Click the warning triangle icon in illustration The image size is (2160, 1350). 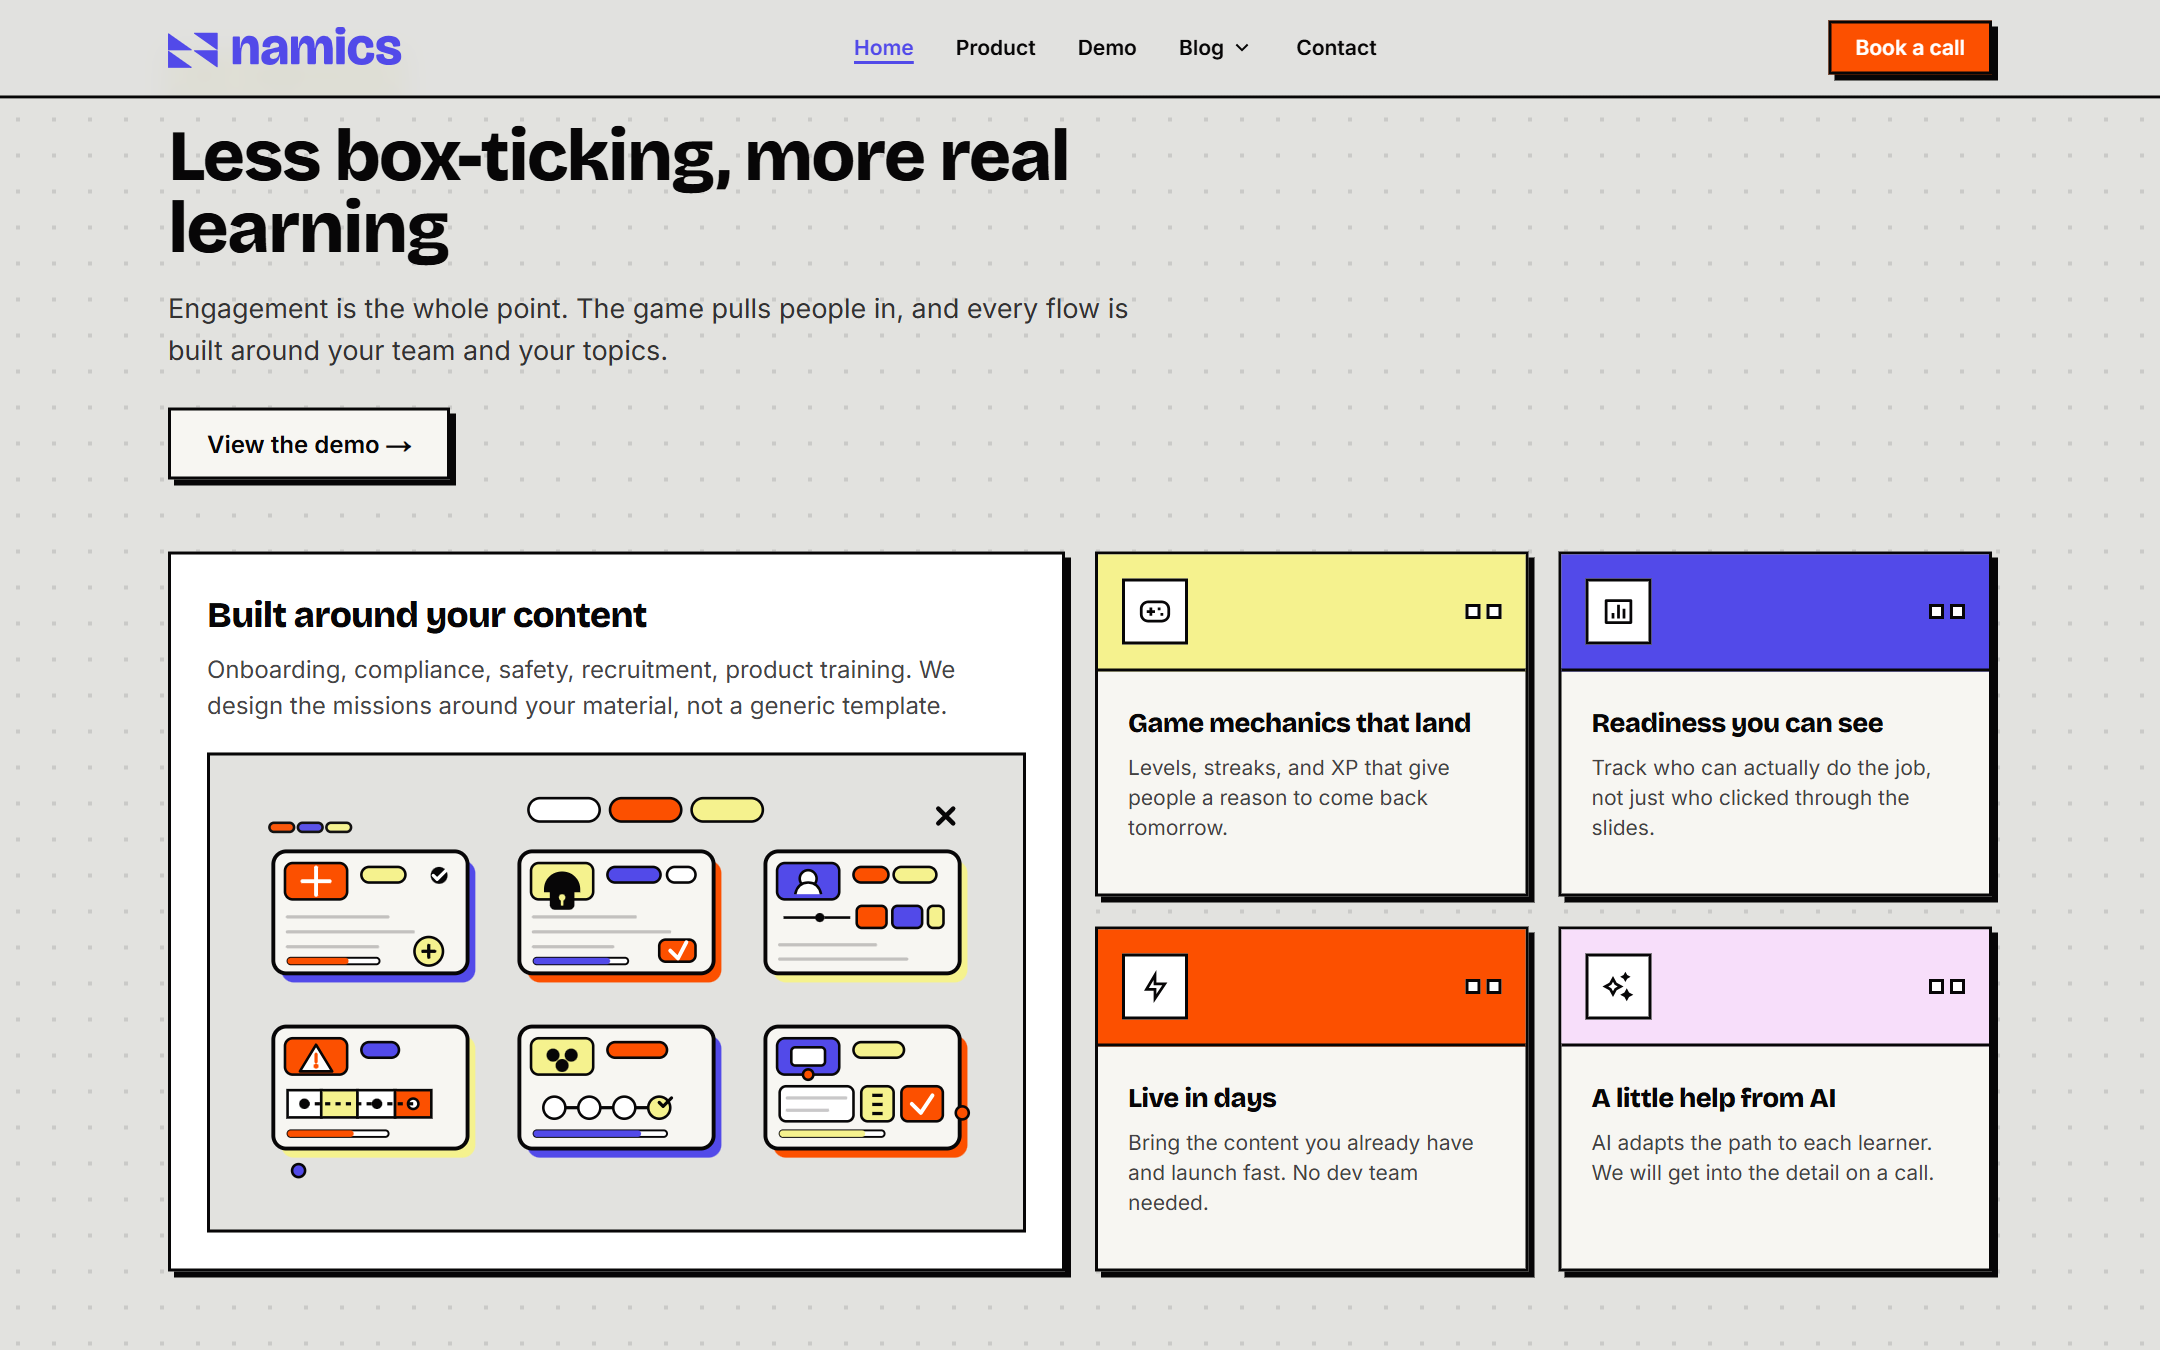pyautogui.click(x=316, y=1056)
